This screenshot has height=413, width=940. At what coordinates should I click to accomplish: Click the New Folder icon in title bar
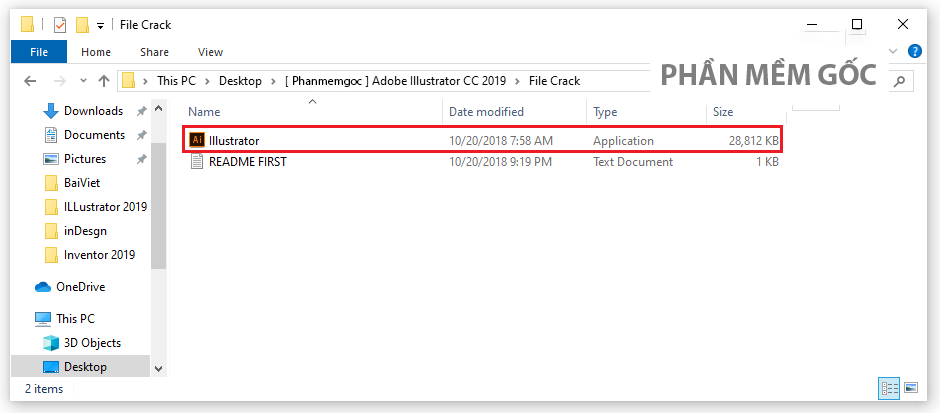coord(82,25)
